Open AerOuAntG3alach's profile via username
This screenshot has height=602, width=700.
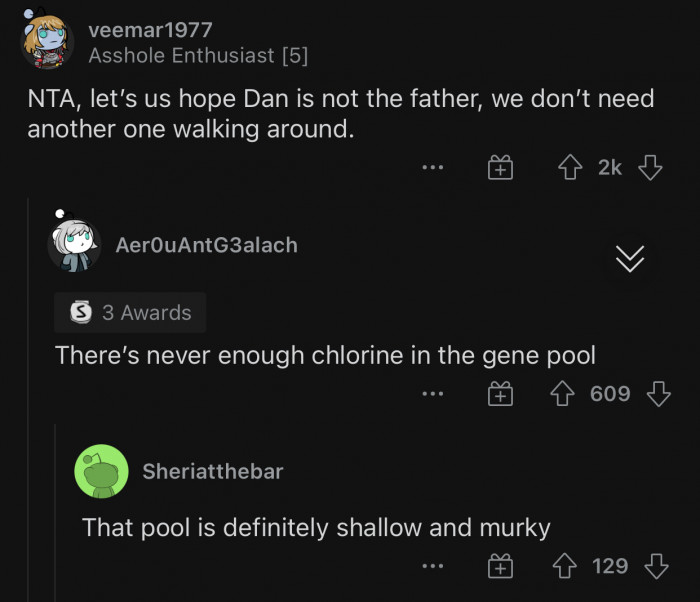[x=206, y=244]
